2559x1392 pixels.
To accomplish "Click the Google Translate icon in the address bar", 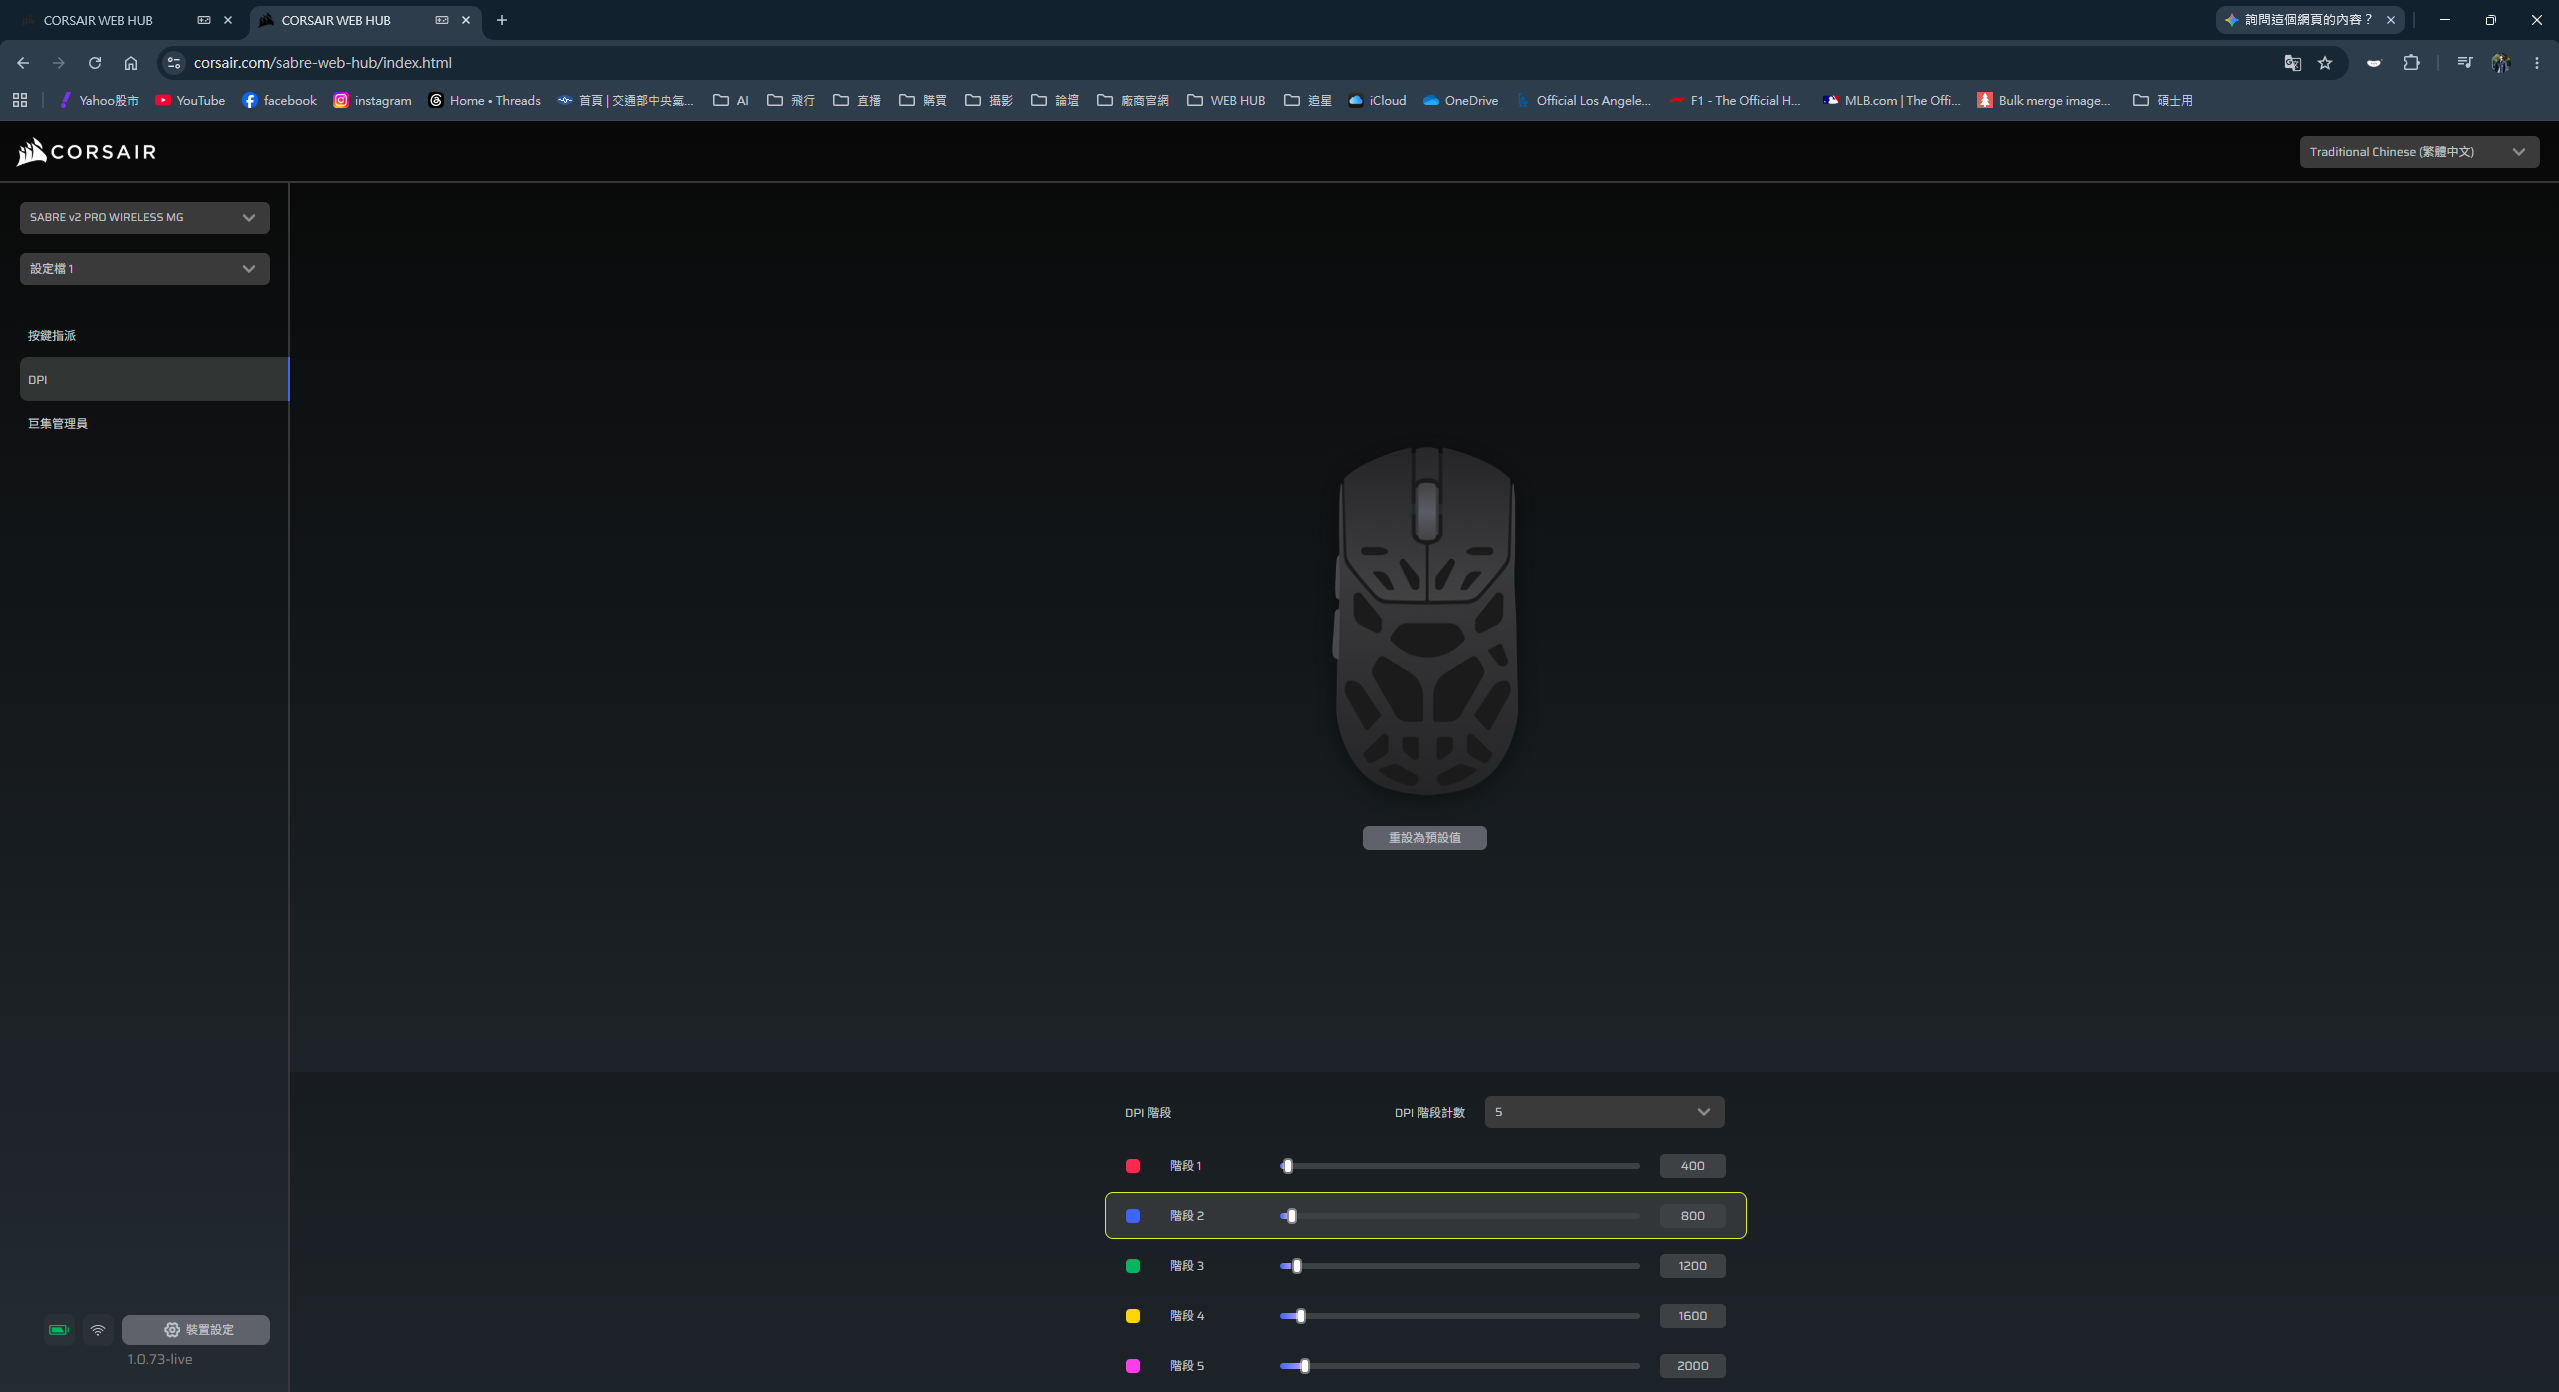I will click(x=2292, y=63).
